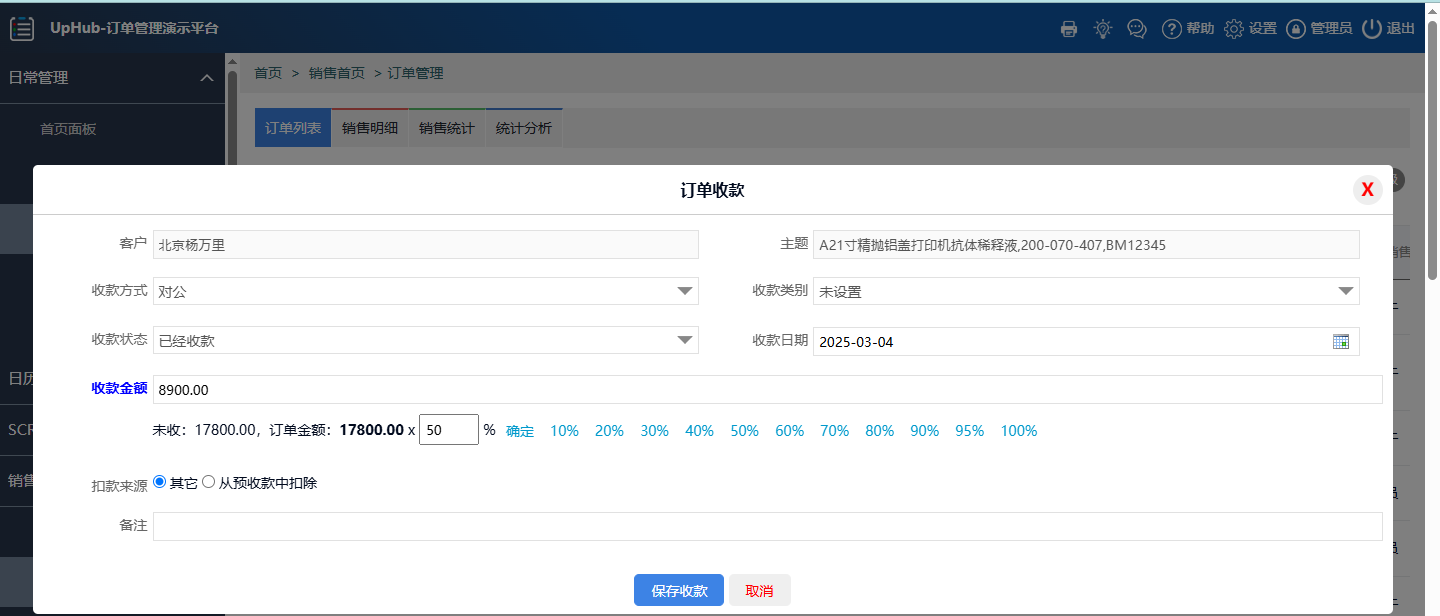The height and width of the screenshot is (616, 1440).
Task: Switch to the 销售明细 tab
Action: 369,127
